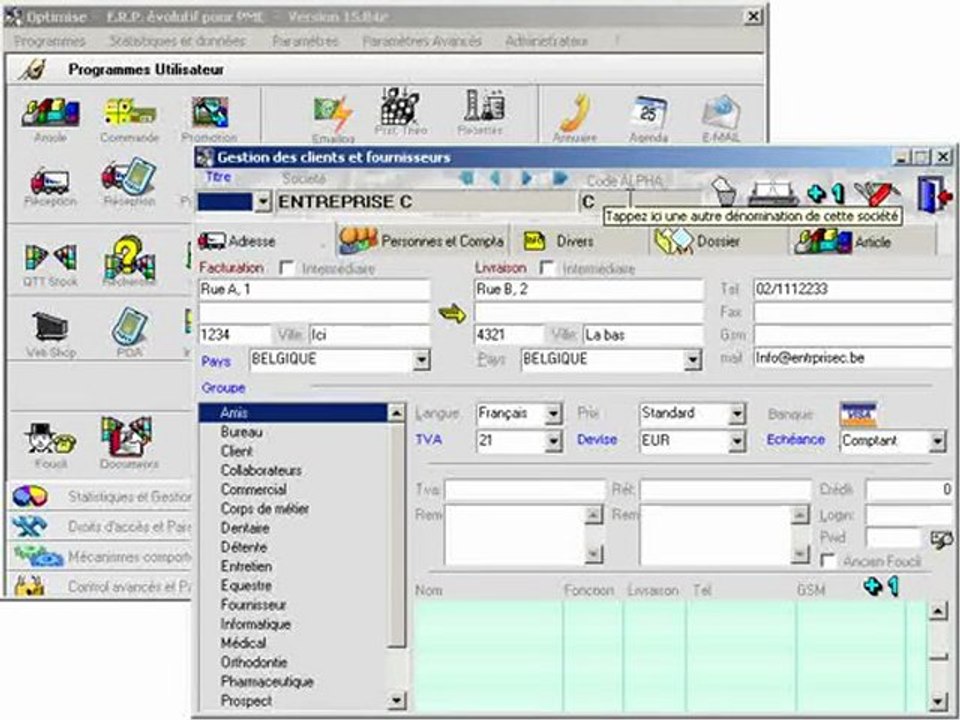Open the Mécanismes comportementaux section
This screenshot has height=720, width=960.
[101, 557]
